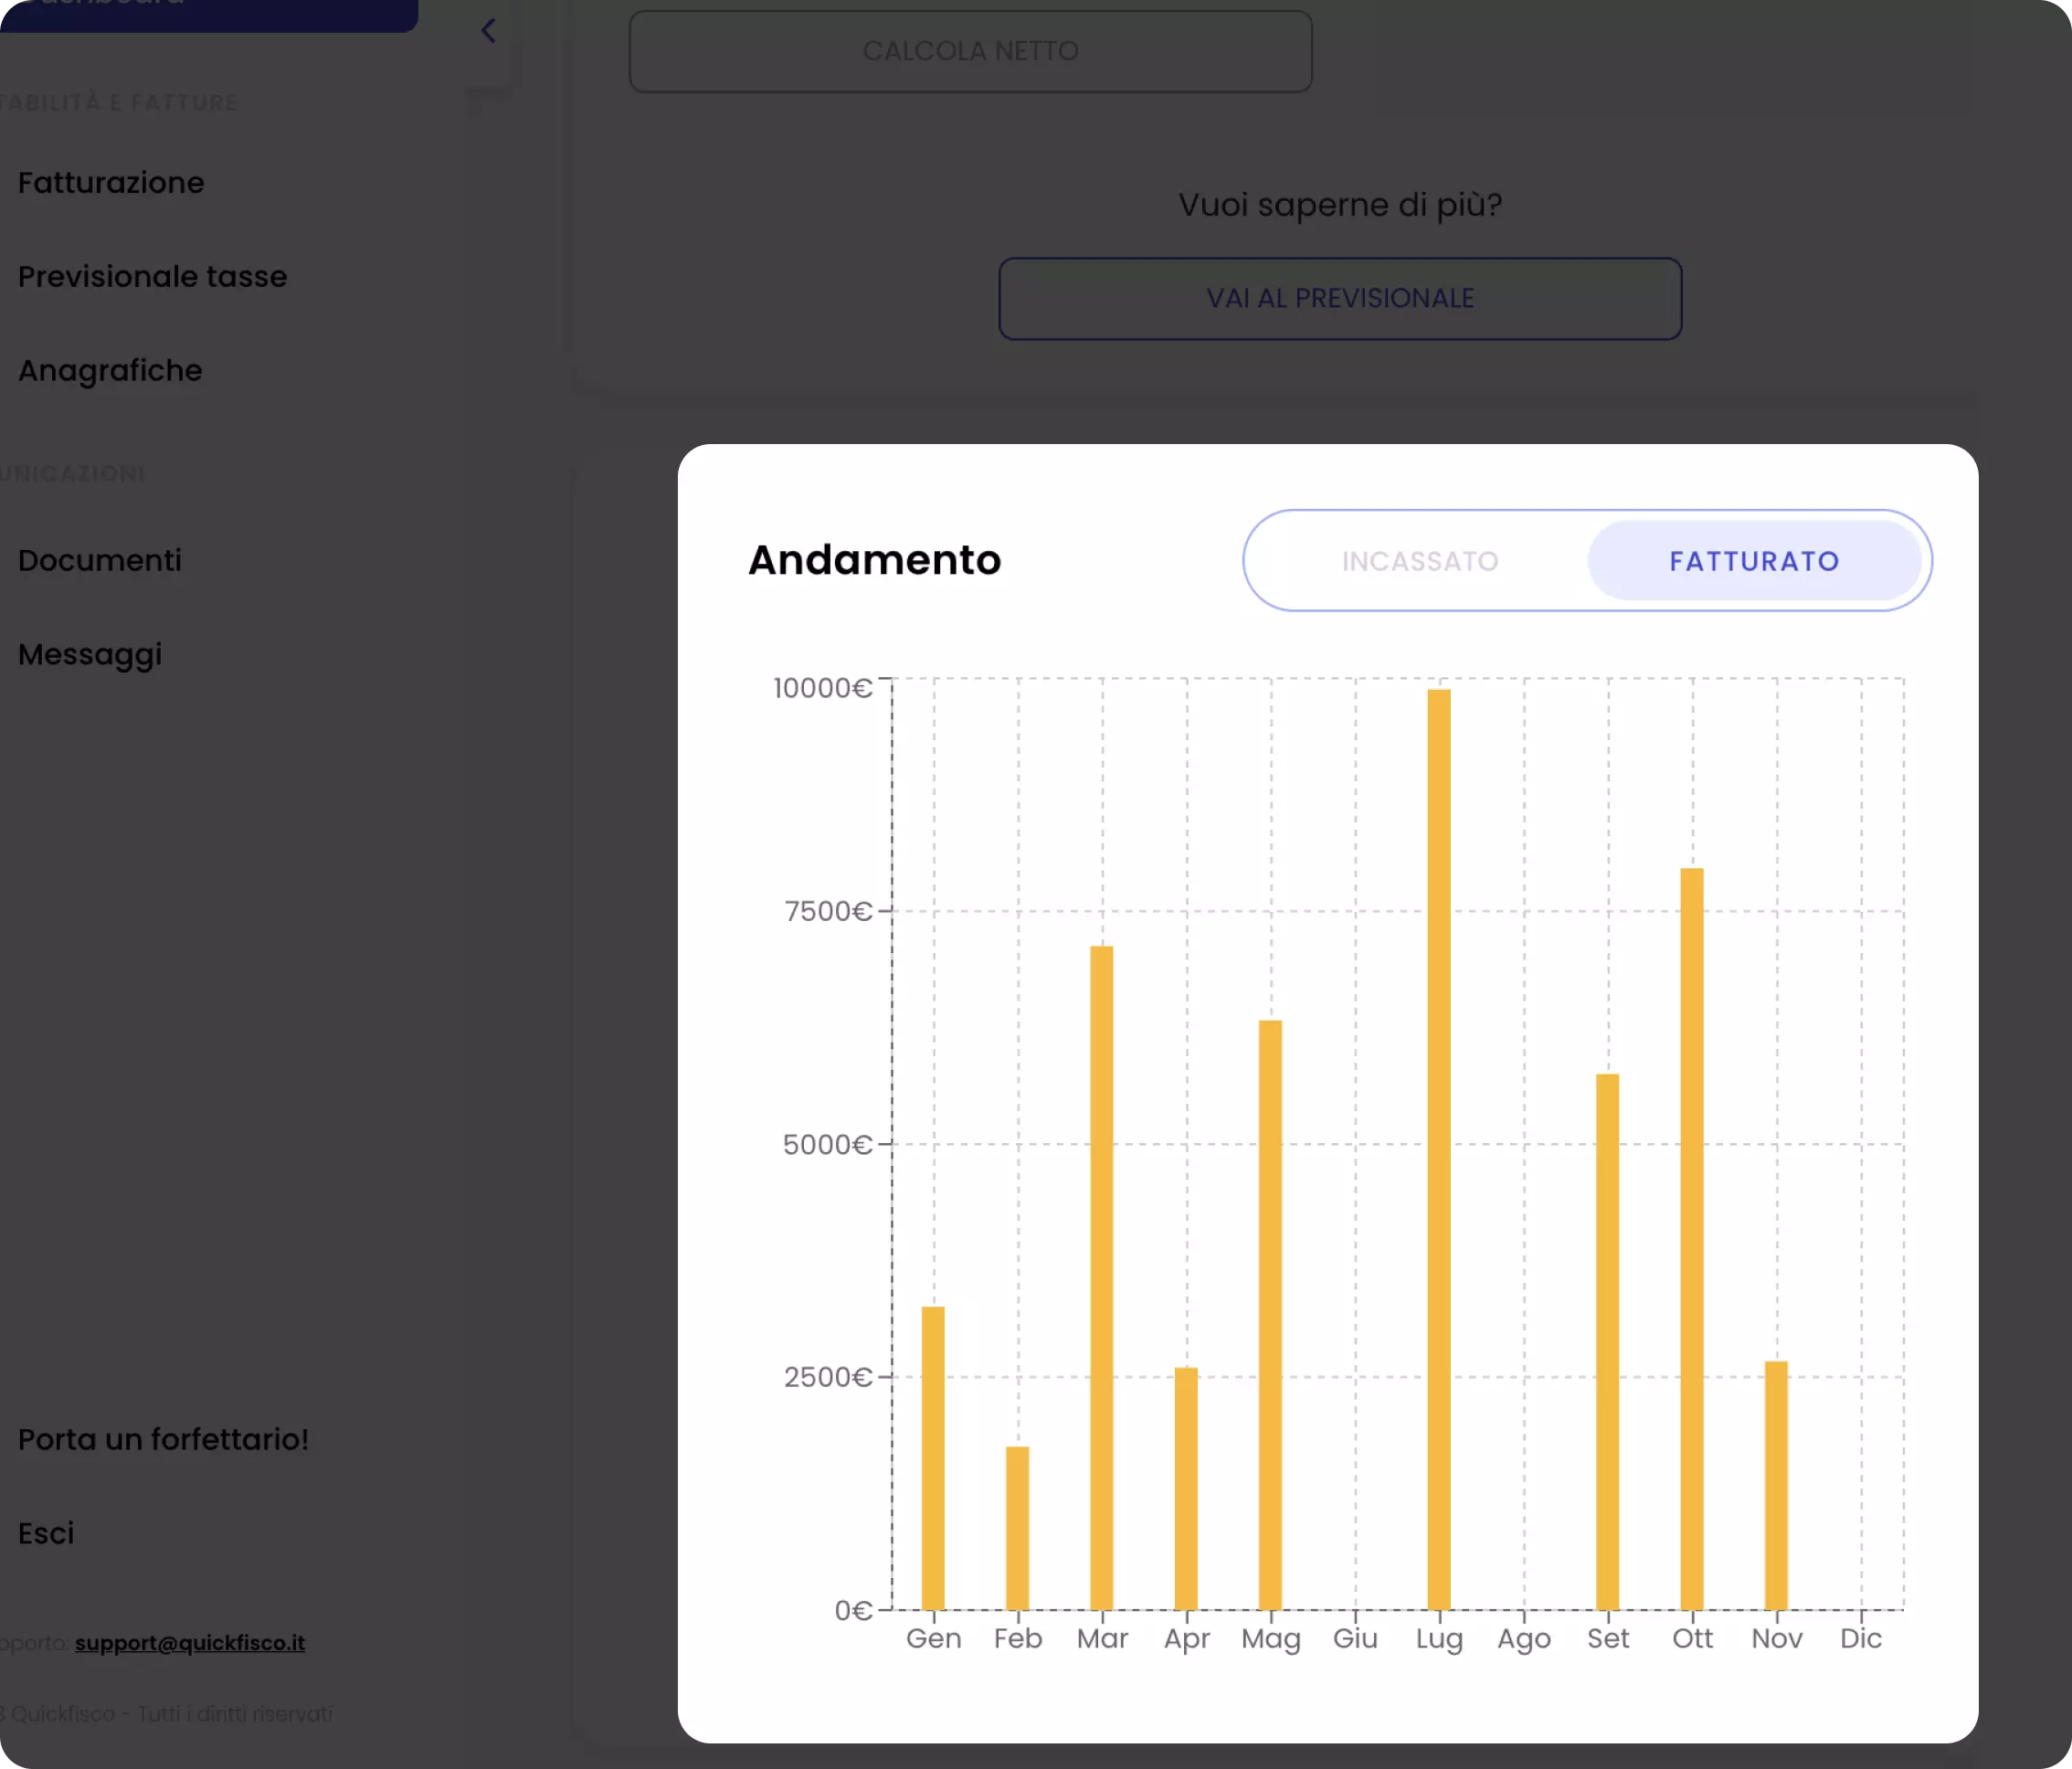
Task: Click the 7500€ axis label
Action: pyautogui.click(x=829, y=911)
